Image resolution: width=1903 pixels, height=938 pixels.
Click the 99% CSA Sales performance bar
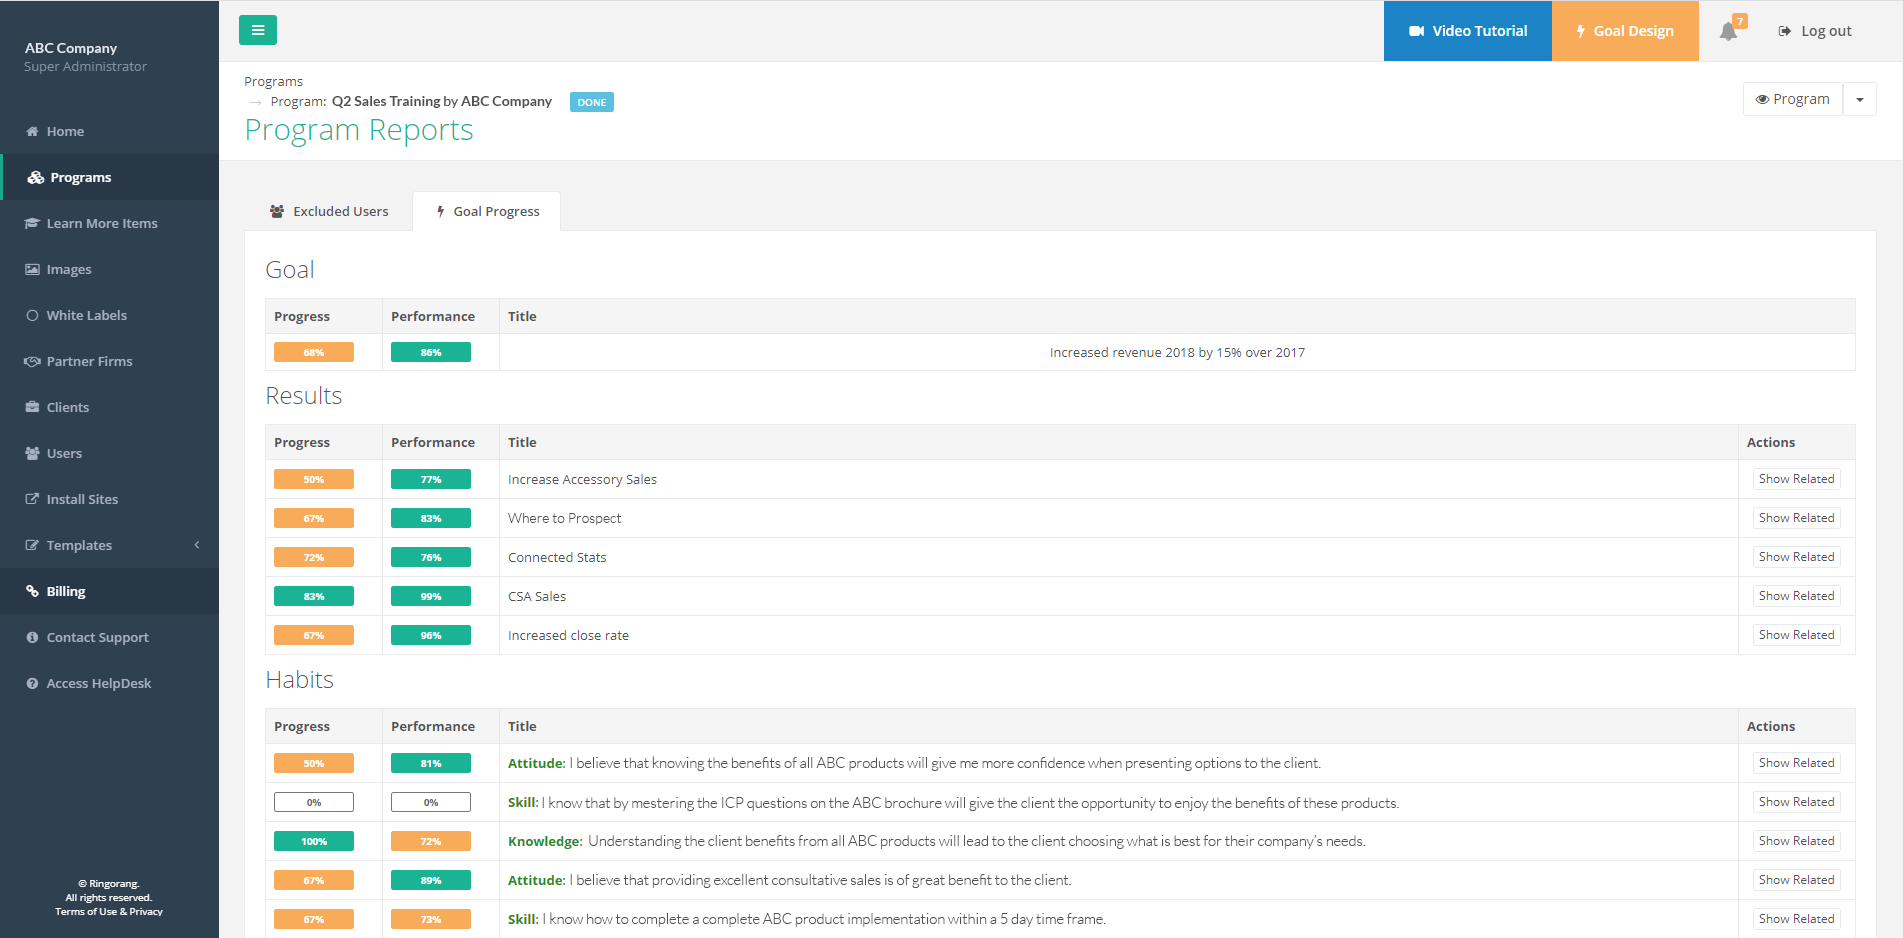tap(431, 596)
